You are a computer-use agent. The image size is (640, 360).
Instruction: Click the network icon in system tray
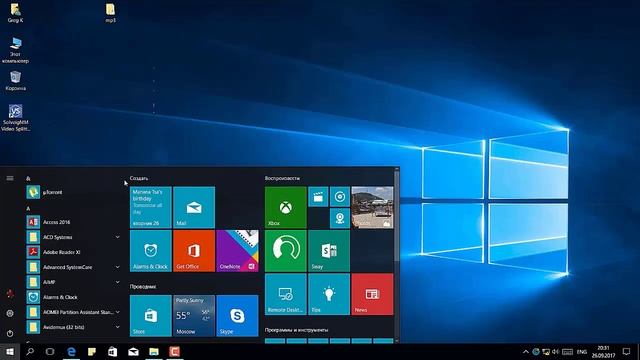(x=546, y=351)
